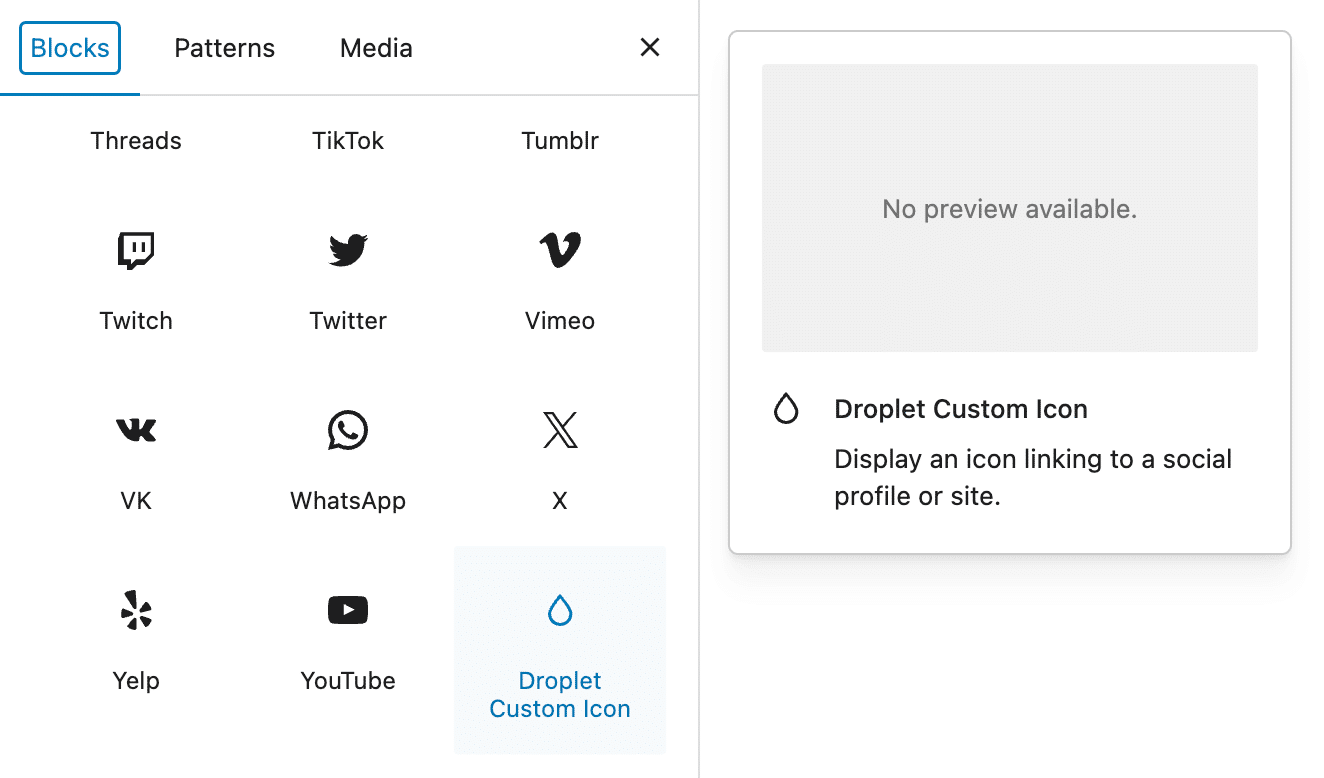This screenshot has width=1324, height=778.
Task: Click the Droplet Custom Icon preview title
Action: click(x=961, y=409)
